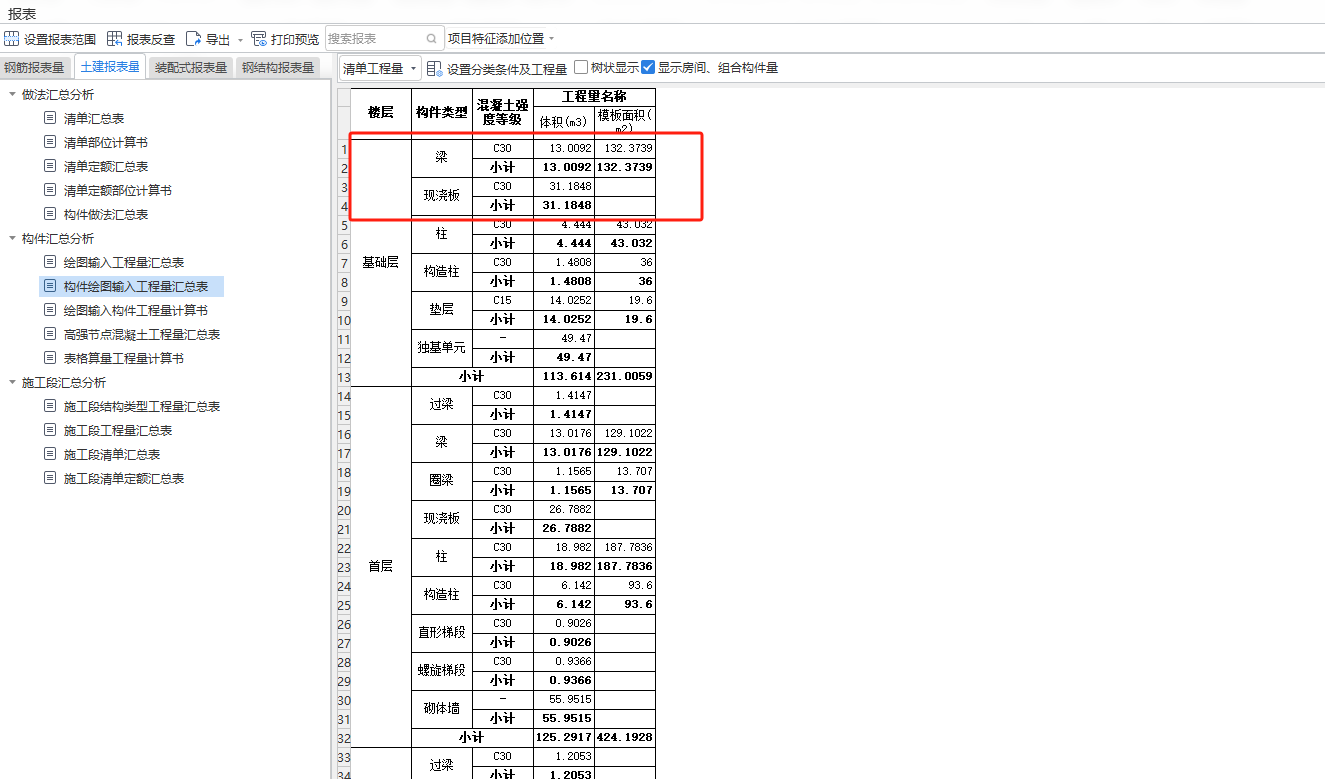The width and height of the screenshot is (1325, 779).
Task: Click 设置报表范围 button label
Action: click(x=60, y=39)
